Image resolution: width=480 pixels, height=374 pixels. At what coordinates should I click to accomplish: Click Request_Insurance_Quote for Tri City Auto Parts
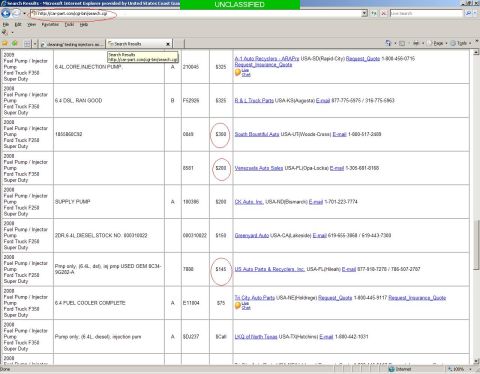coord(417,297)
